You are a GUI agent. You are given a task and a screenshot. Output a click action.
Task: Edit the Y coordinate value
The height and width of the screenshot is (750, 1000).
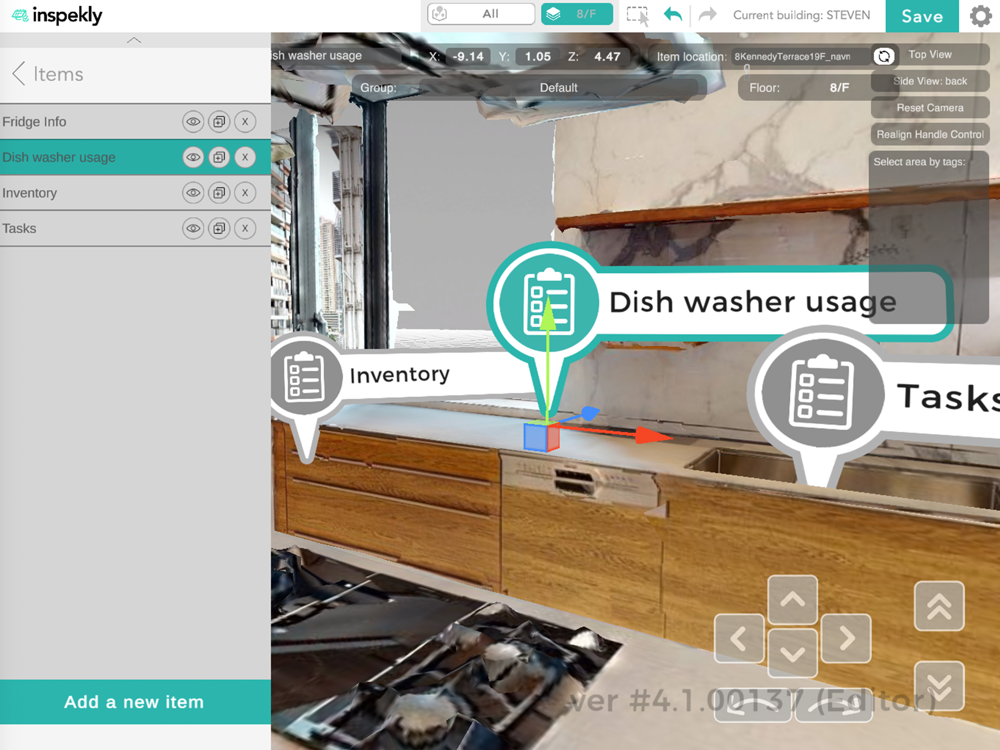click(x=538, y=57)
